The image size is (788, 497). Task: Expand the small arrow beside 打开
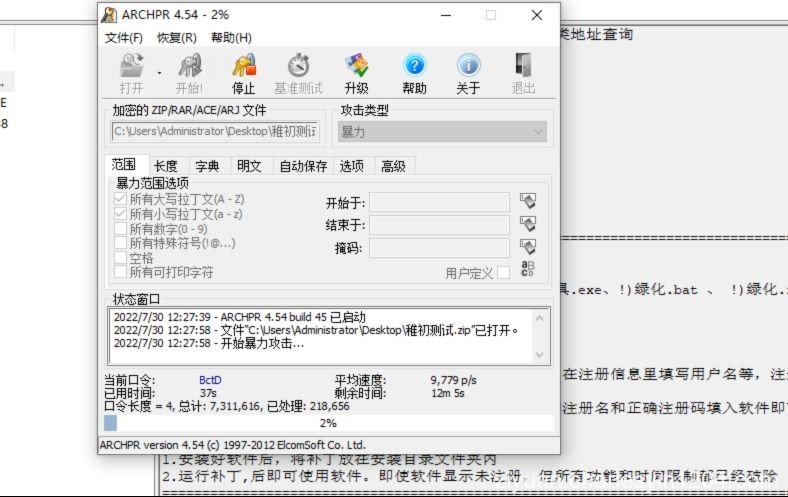[159, 73]
